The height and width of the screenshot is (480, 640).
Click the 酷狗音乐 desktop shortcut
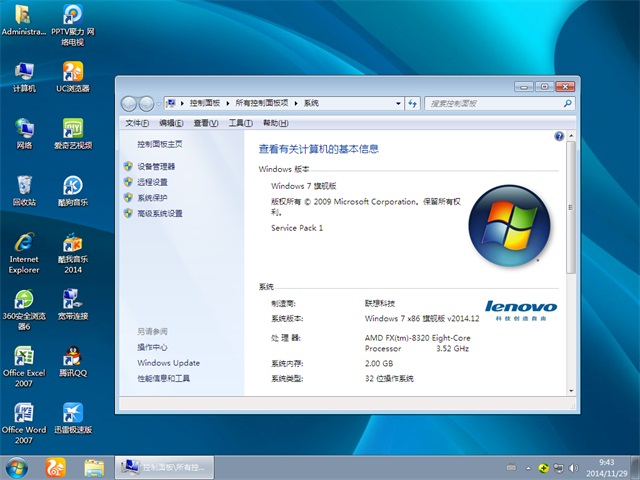pos(72,190)
